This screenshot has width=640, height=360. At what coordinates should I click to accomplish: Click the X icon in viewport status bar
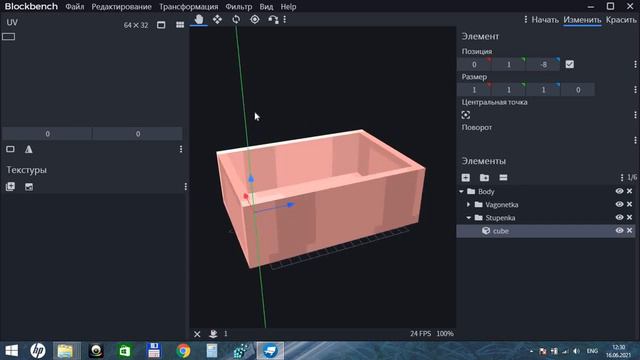[x=197, y=334]
